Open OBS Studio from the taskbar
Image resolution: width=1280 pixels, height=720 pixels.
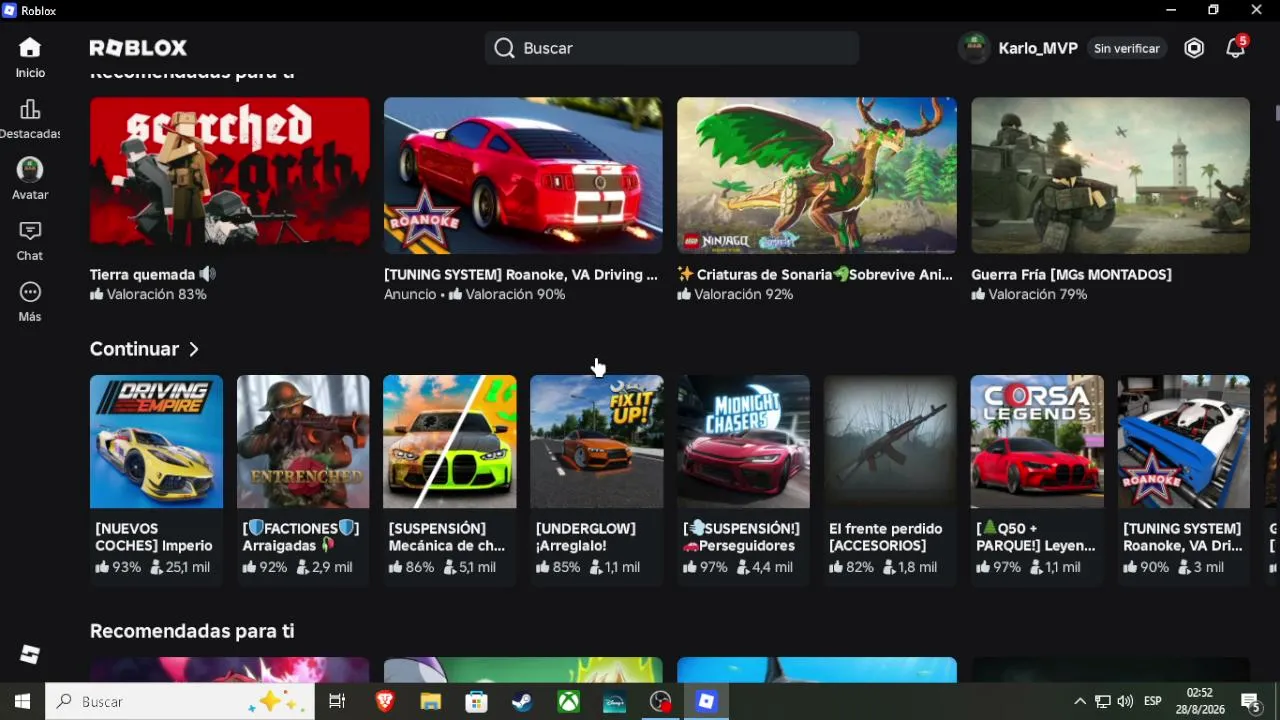(x=660, y=702)
